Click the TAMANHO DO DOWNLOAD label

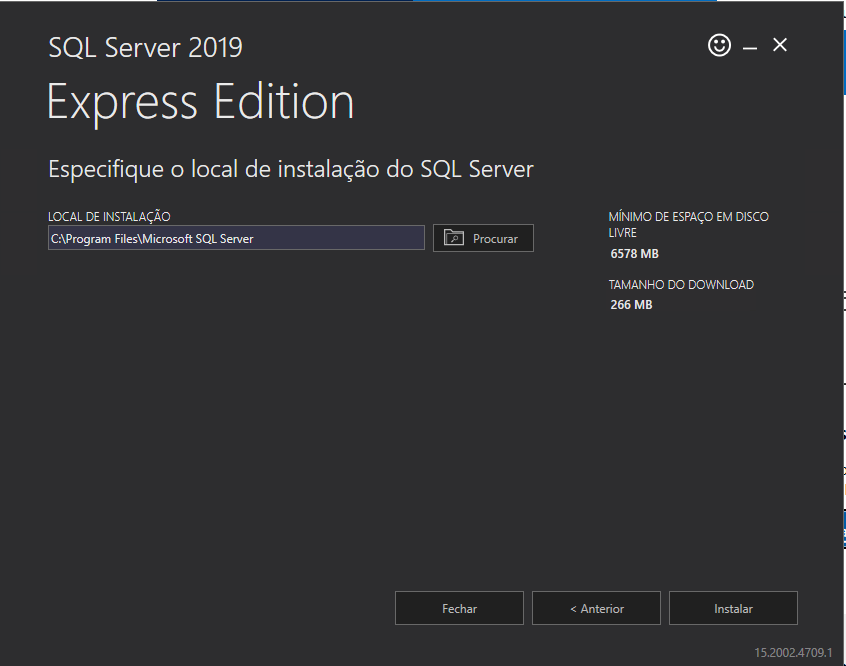point(681,284)
